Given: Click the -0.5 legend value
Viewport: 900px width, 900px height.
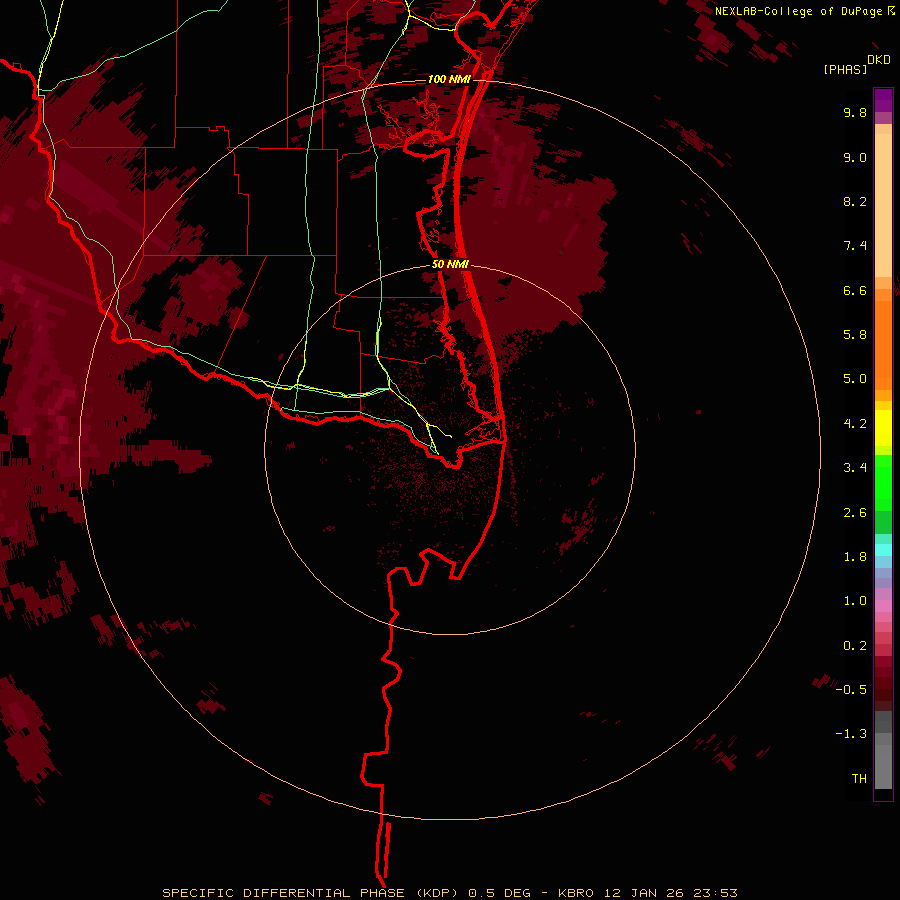Looking at the screenshot, I should pos(851,690).
